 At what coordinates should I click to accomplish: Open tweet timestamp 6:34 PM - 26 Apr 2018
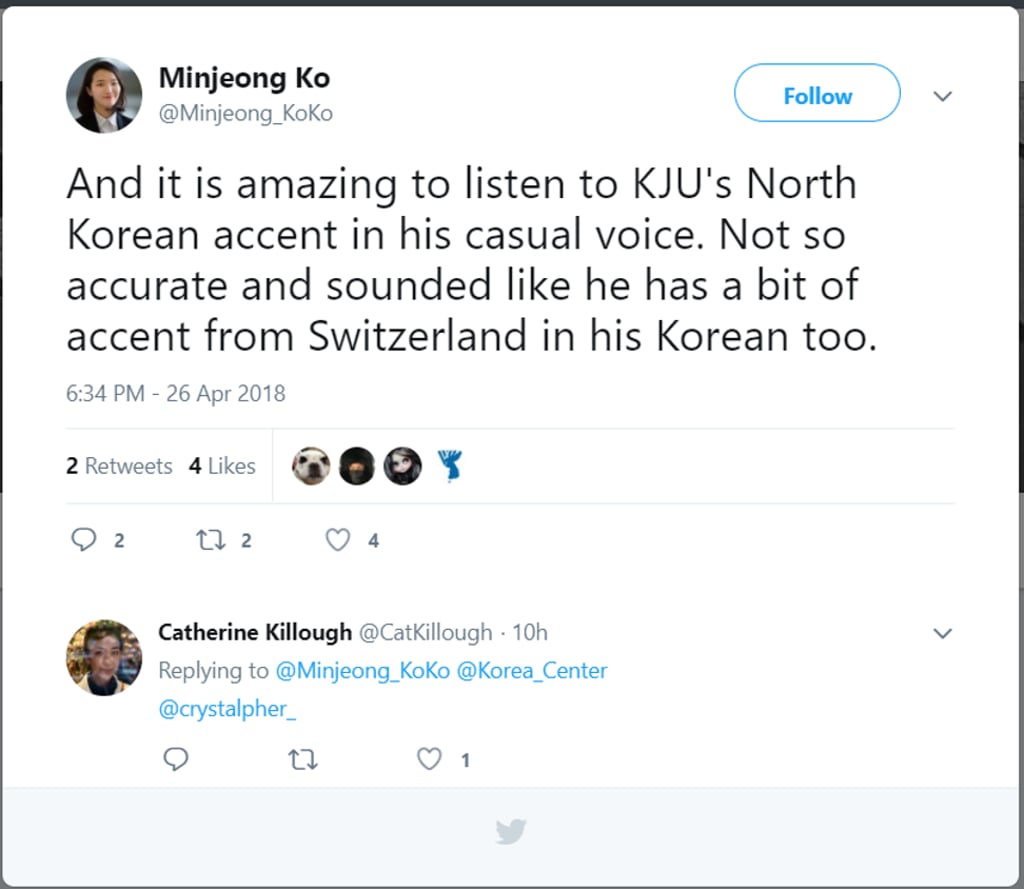[x=176, y=393]
